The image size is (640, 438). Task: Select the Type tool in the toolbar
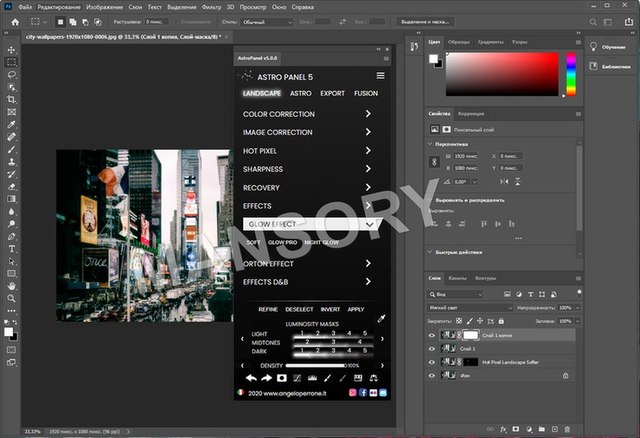[x=11, y=248]
